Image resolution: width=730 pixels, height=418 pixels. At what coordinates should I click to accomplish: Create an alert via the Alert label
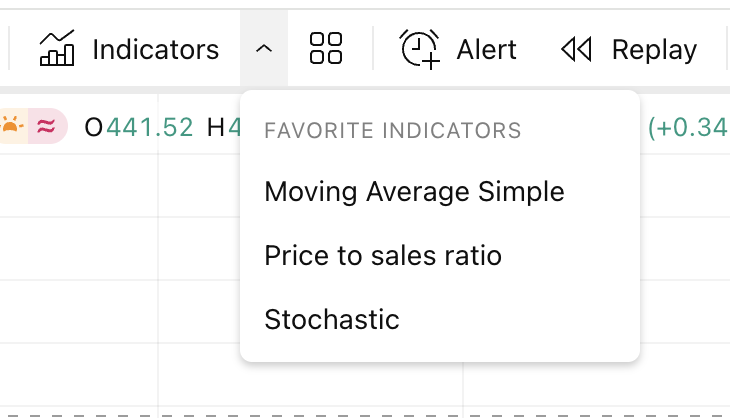(x=486, y=49)
